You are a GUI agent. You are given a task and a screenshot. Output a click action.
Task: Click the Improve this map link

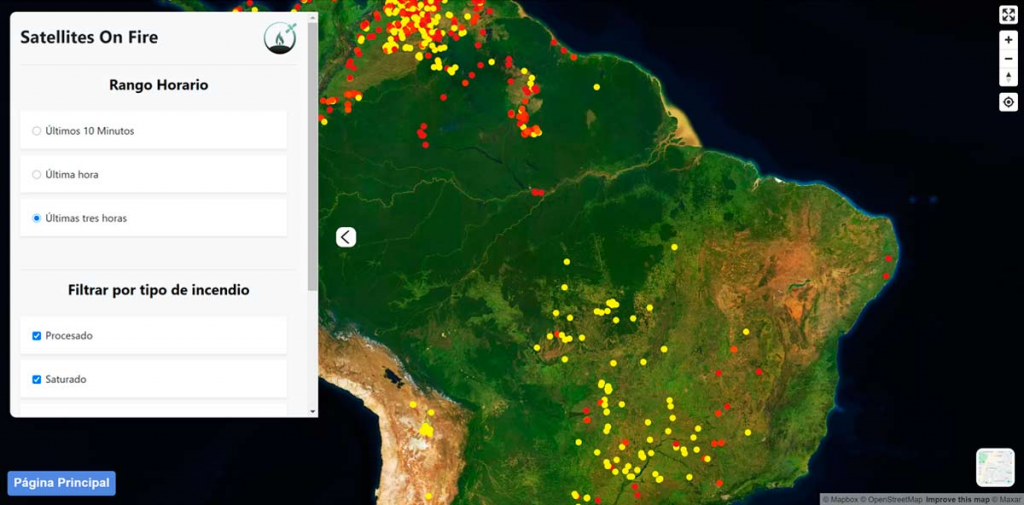point(957,499)
